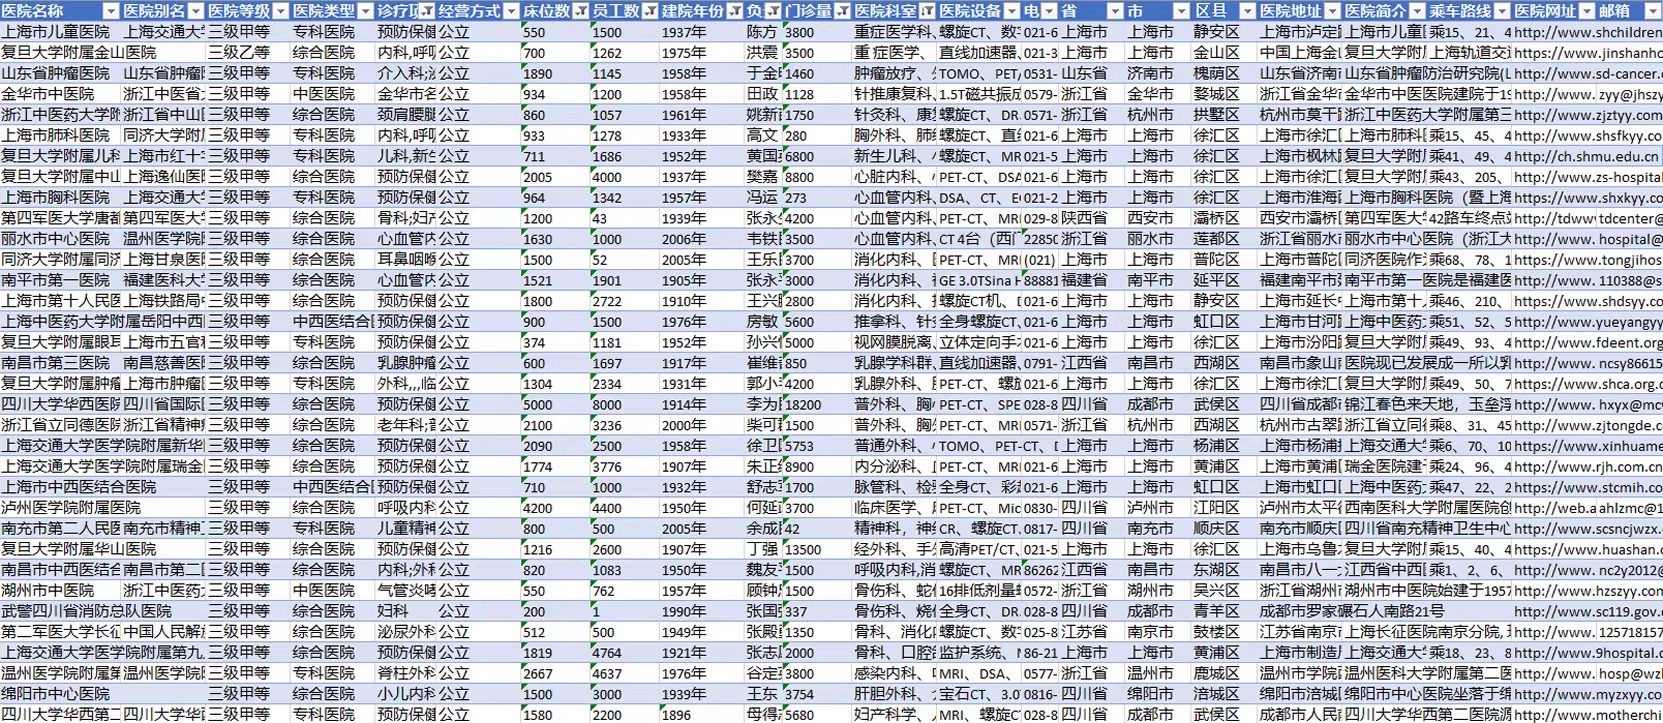The image size is (1663, 723).
Task: Click the 婺城区 district cell
Action: pos(1224,94)
